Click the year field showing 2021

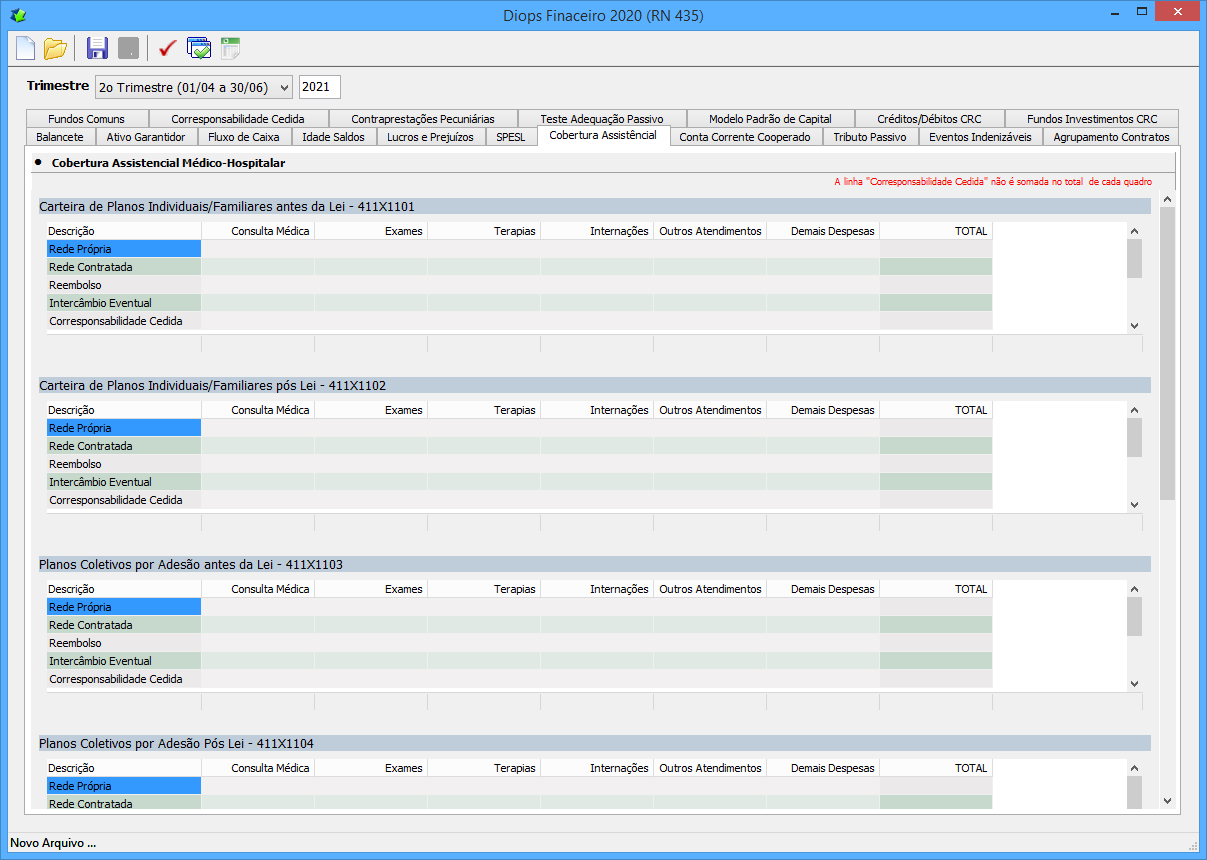click(x=320, y=87)
